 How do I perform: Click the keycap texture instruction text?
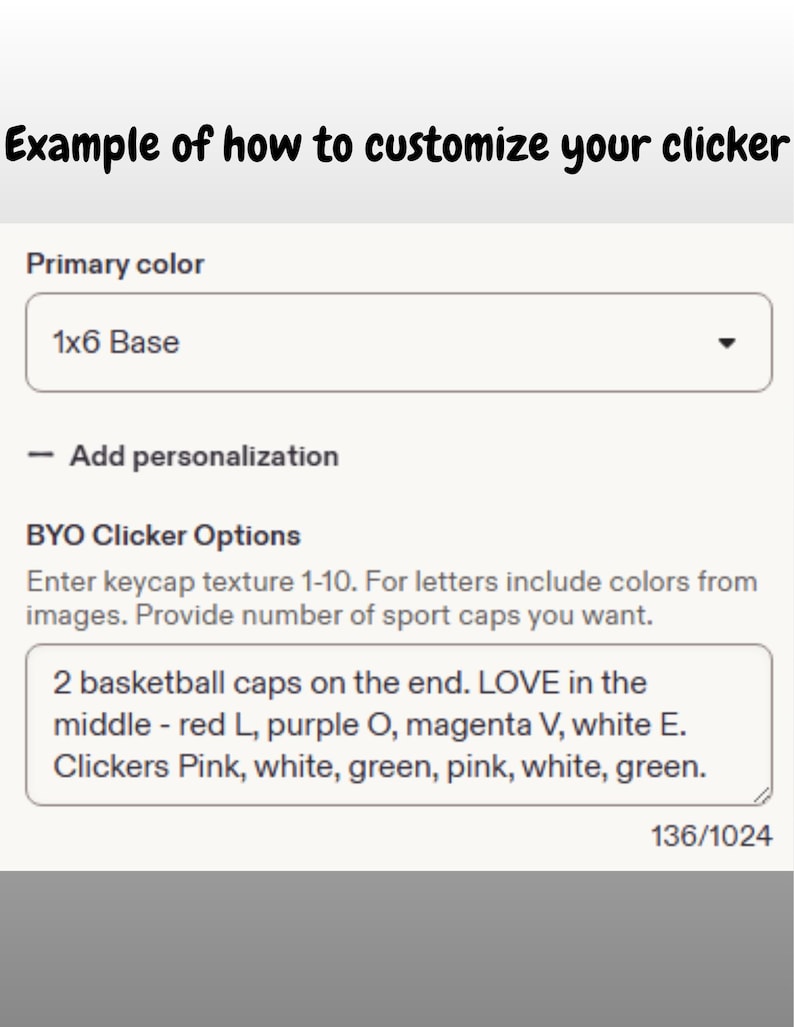[x=392, y=599]
